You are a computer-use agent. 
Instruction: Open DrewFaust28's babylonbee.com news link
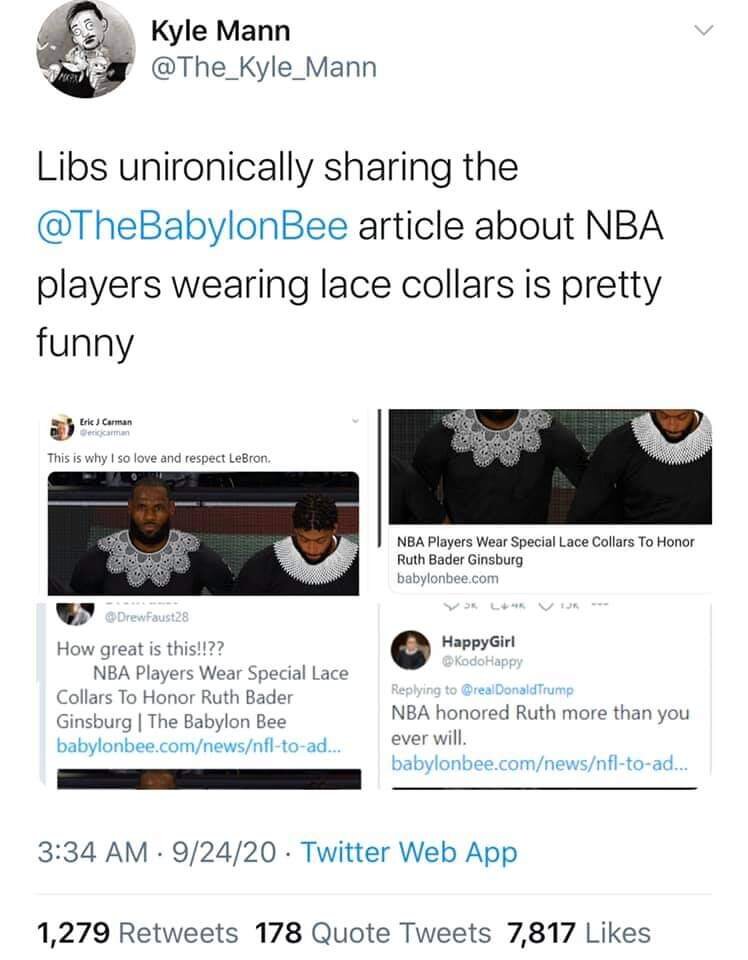pos(199,746)
